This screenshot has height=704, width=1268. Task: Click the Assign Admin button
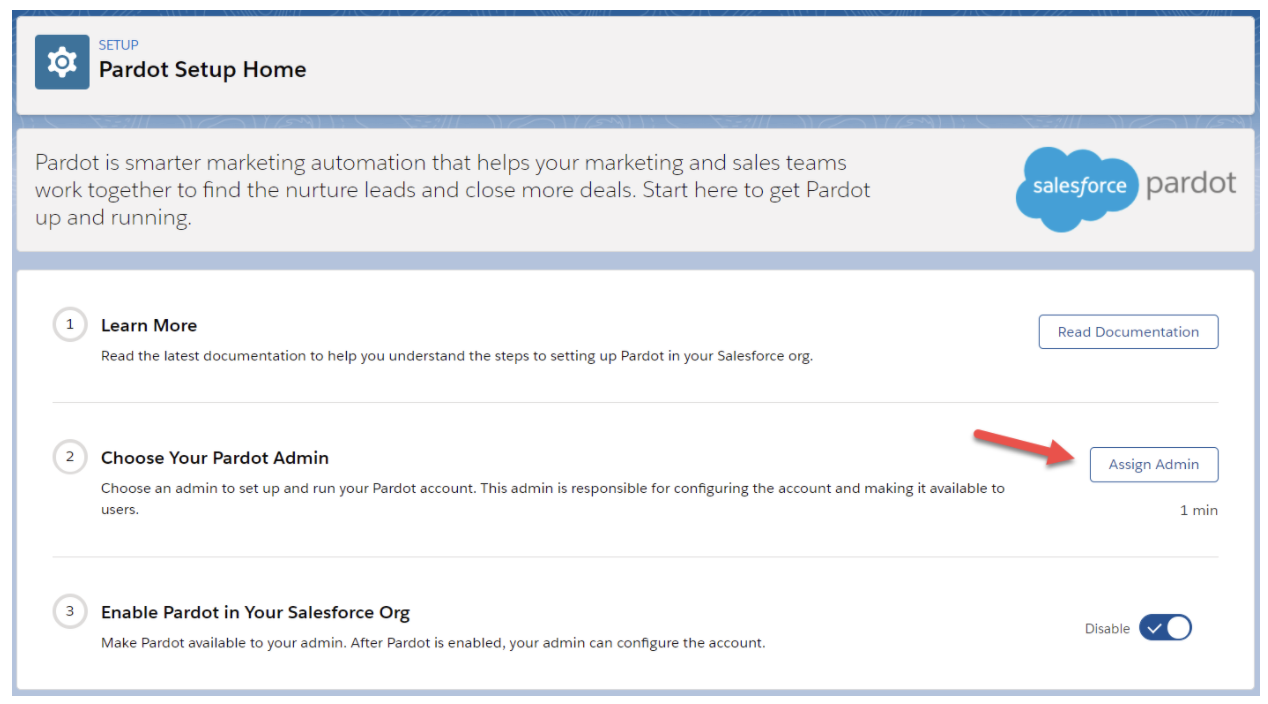click(x=1154, y=464)
